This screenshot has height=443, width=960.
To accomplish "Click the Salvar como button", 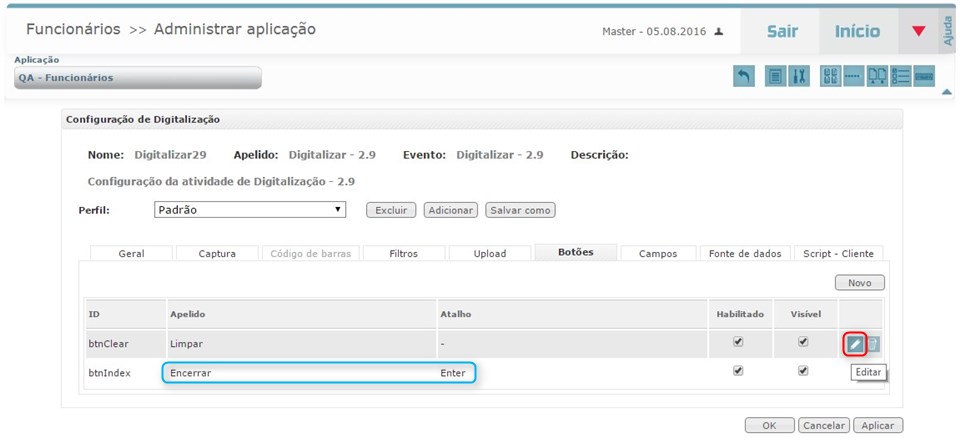I will click(x=520, y=210).
